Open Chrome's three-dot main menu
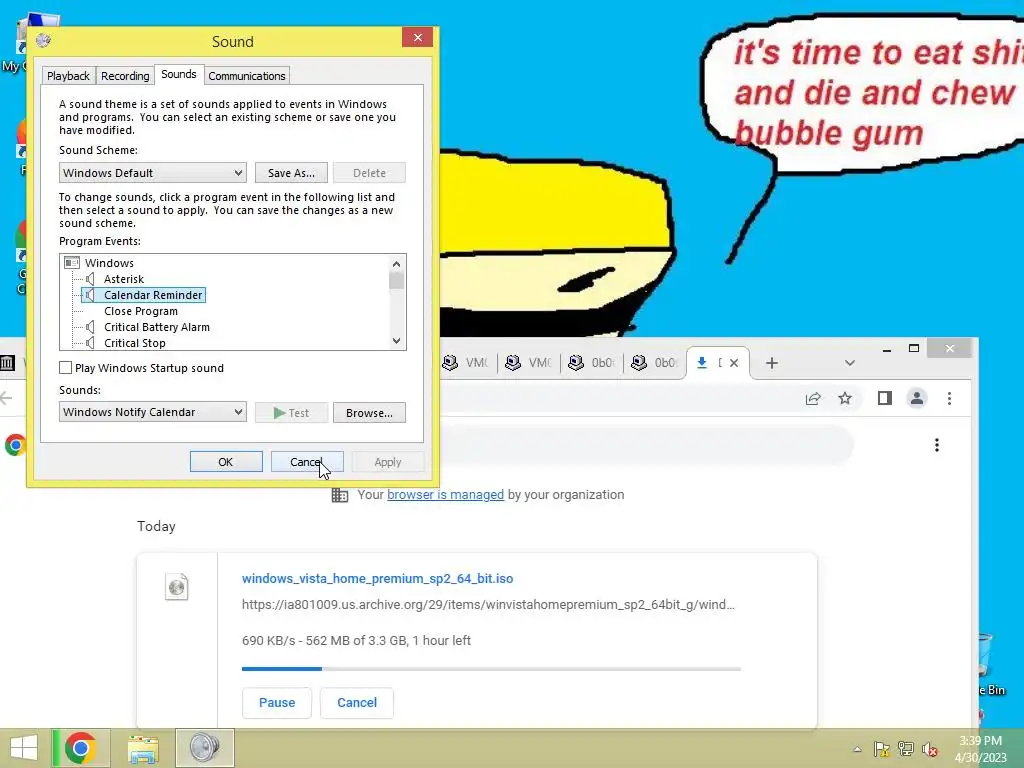Image resolution: width=1024 pixels, height=768 pixels. pos(950,398)
